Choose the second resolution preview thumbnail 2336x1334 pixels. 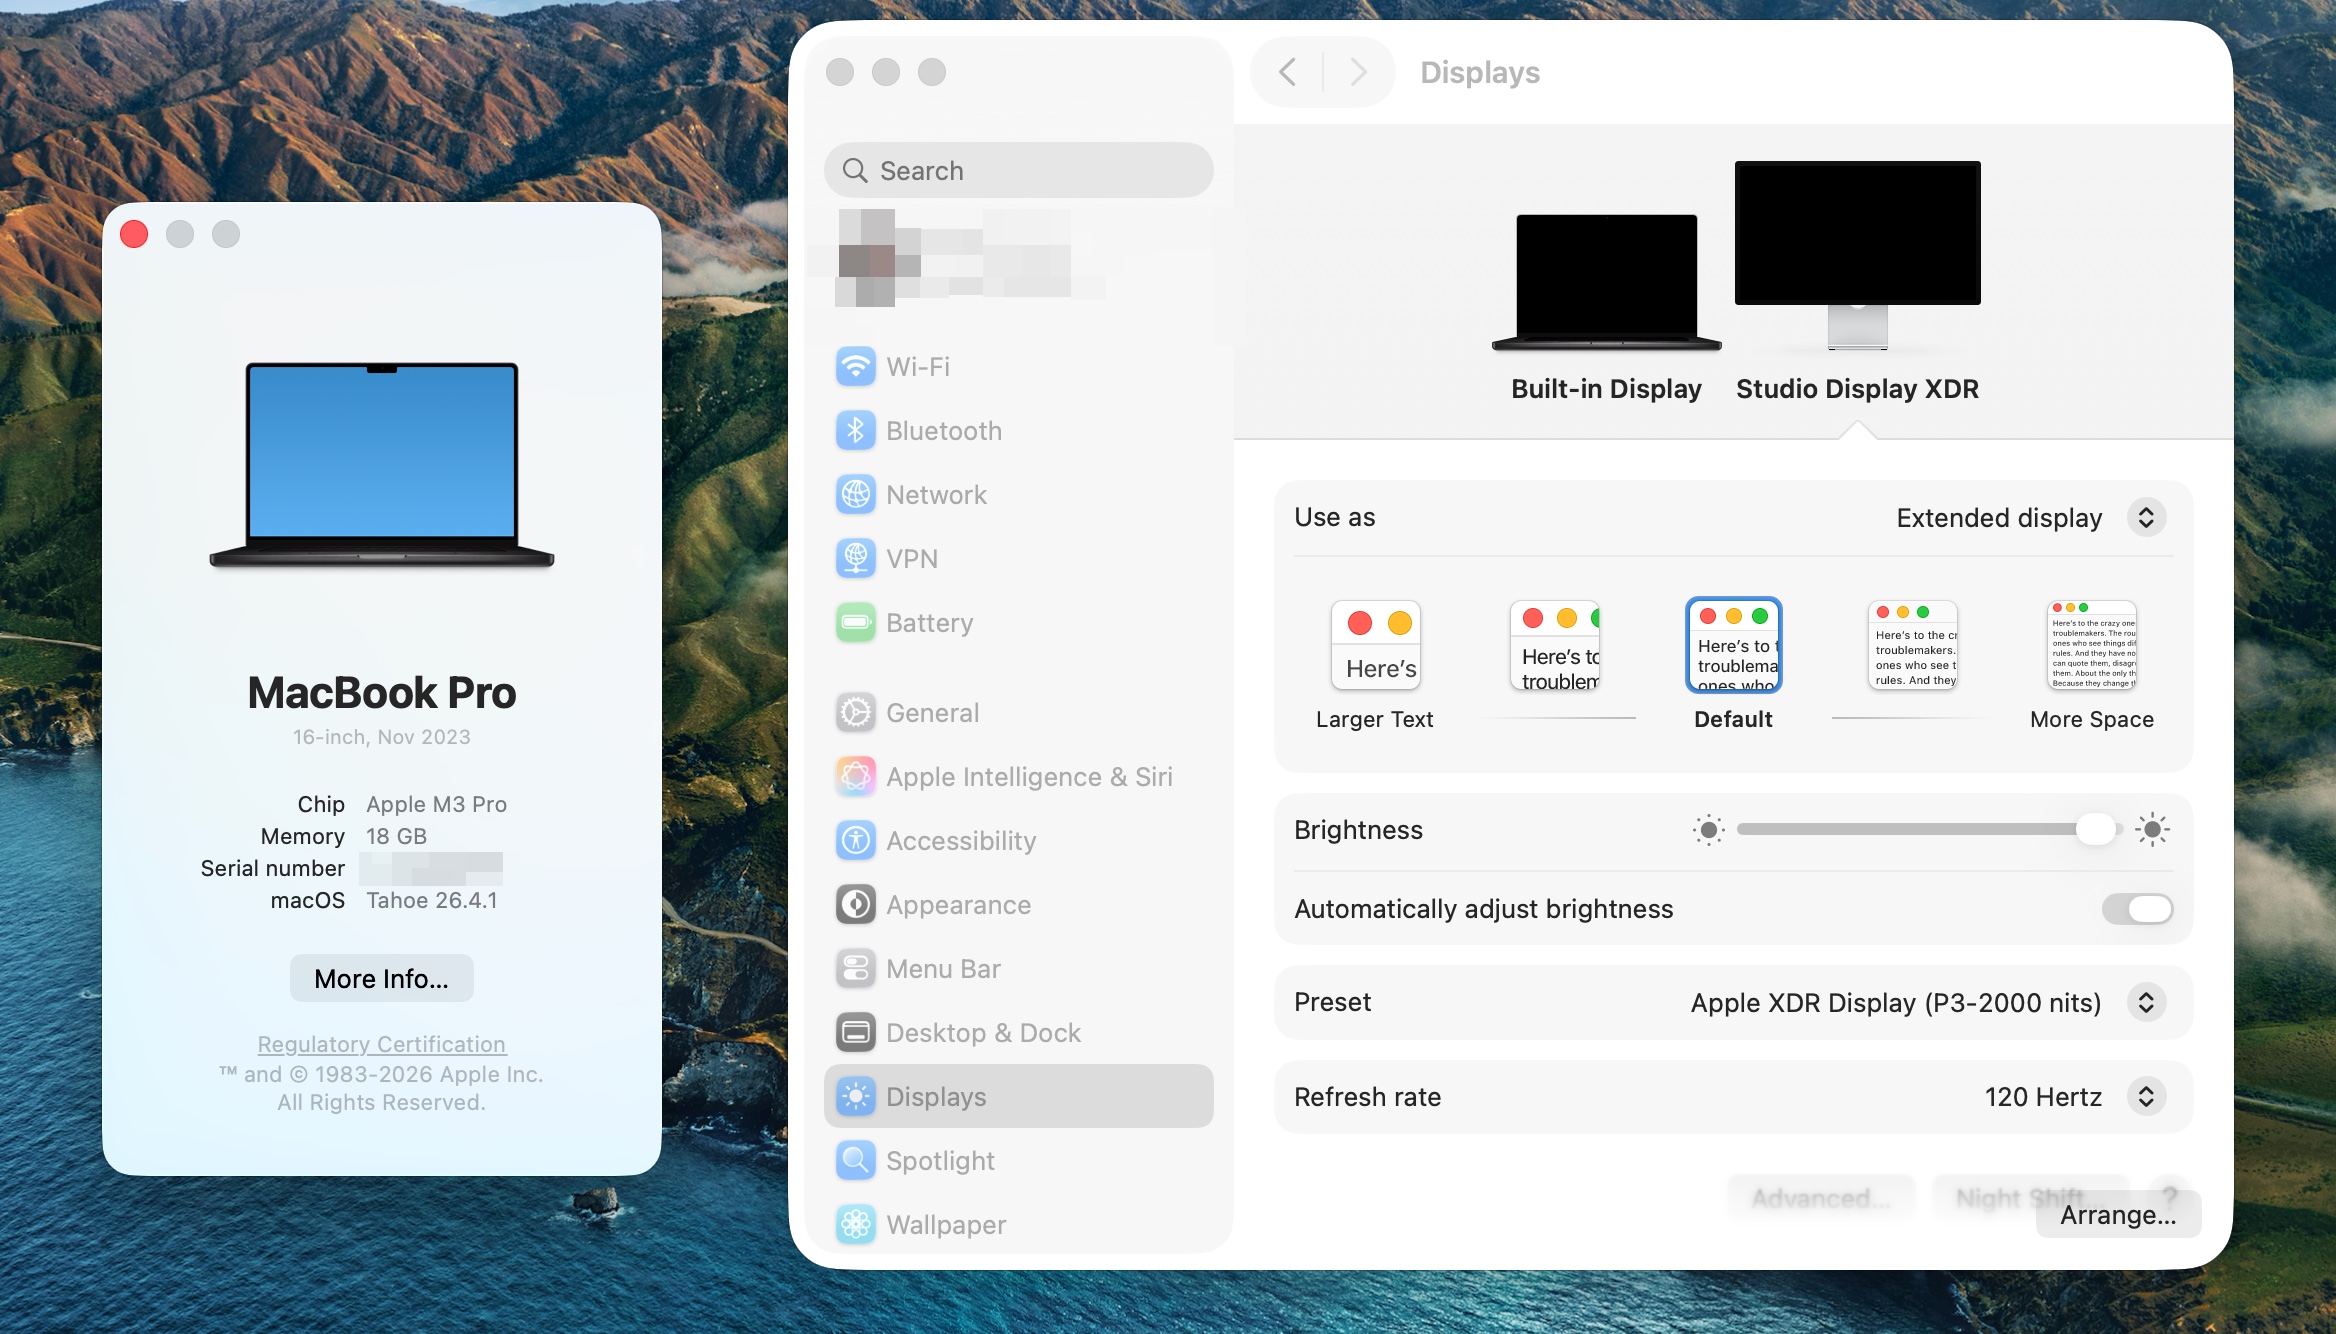point(1555,646)
